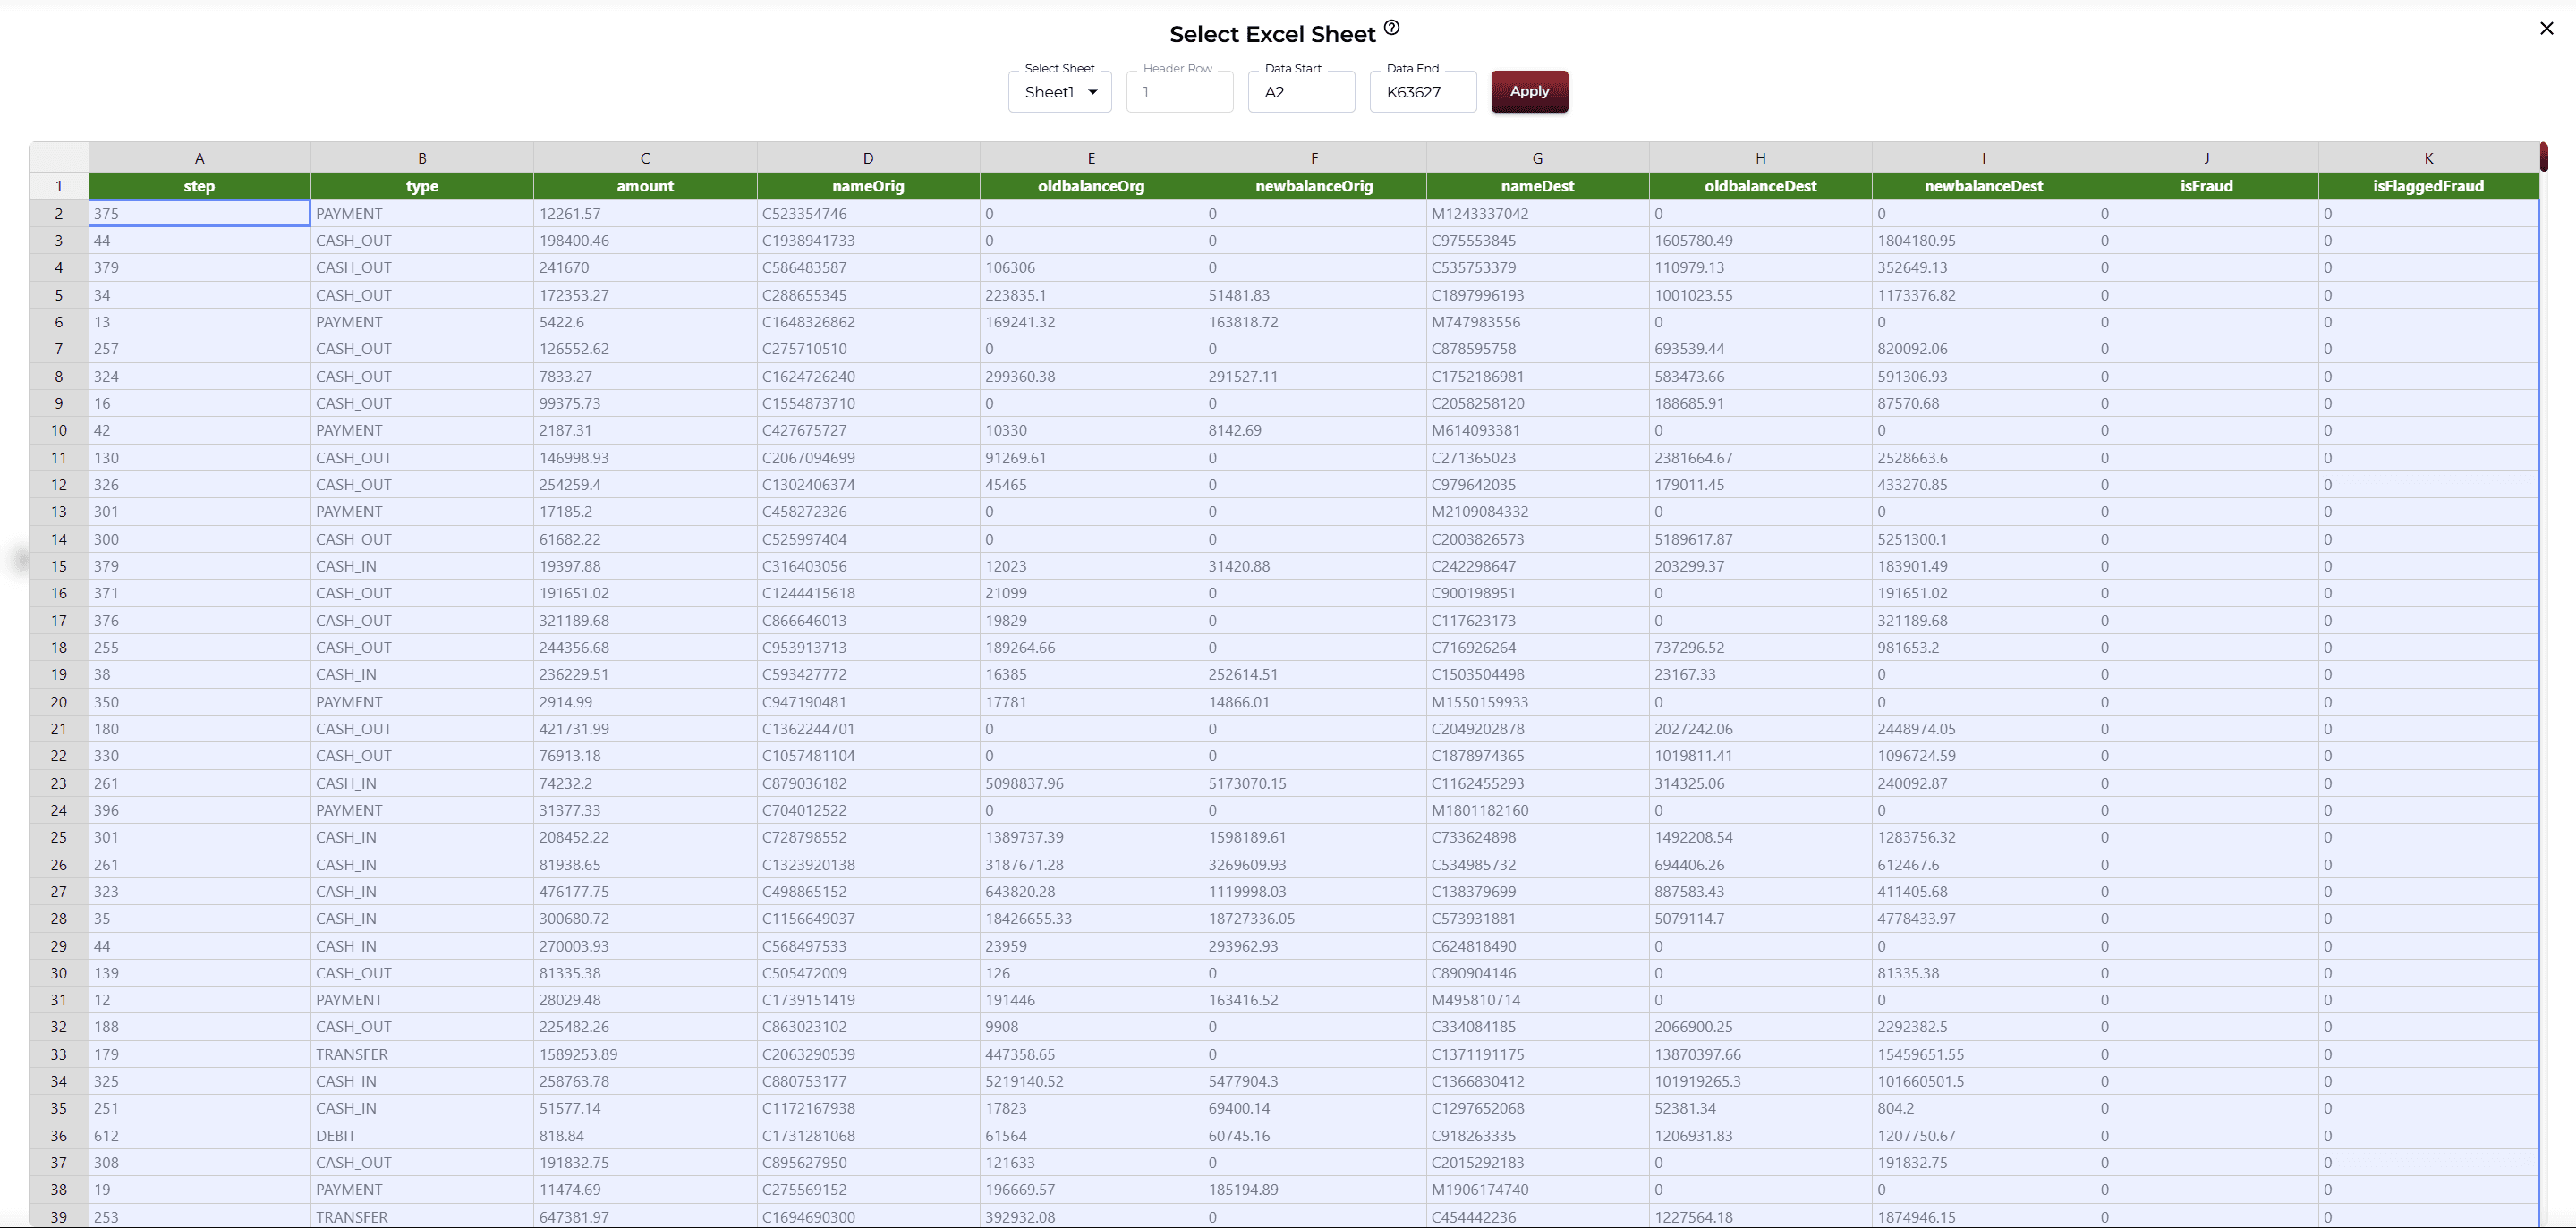Click cell C2067094699
Image resolution: width=2576 pixels, height=1228 pixels.
pos(868,457)
